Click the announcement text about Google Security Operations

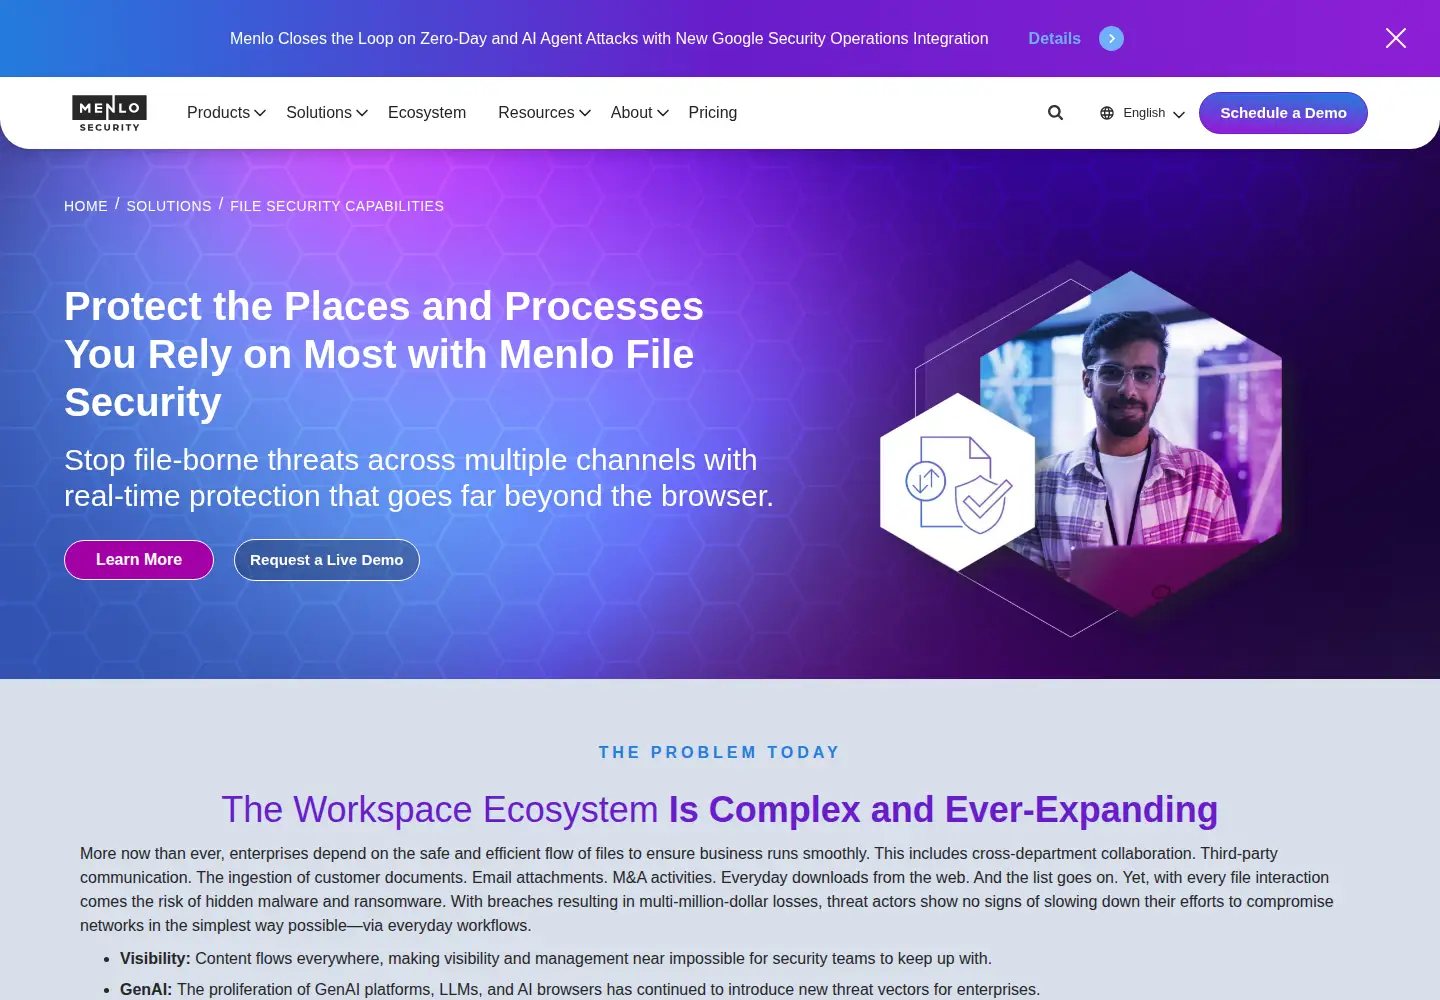click(x=609, y=38)
